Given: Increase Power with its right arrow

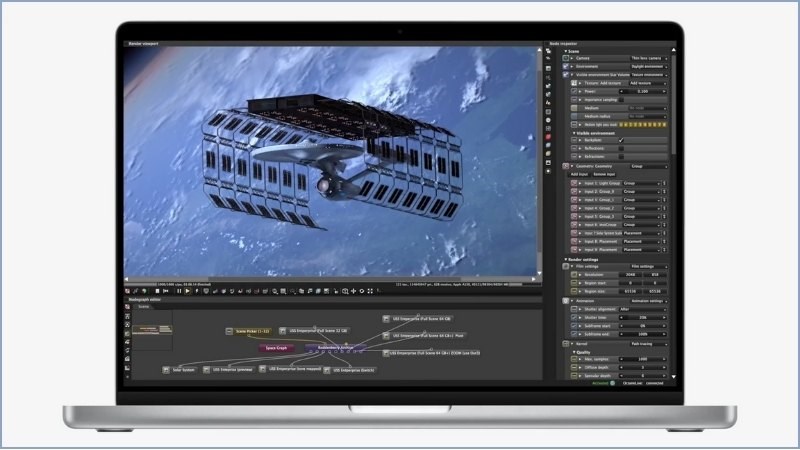Looking at the screenshot, I should 664,91.
